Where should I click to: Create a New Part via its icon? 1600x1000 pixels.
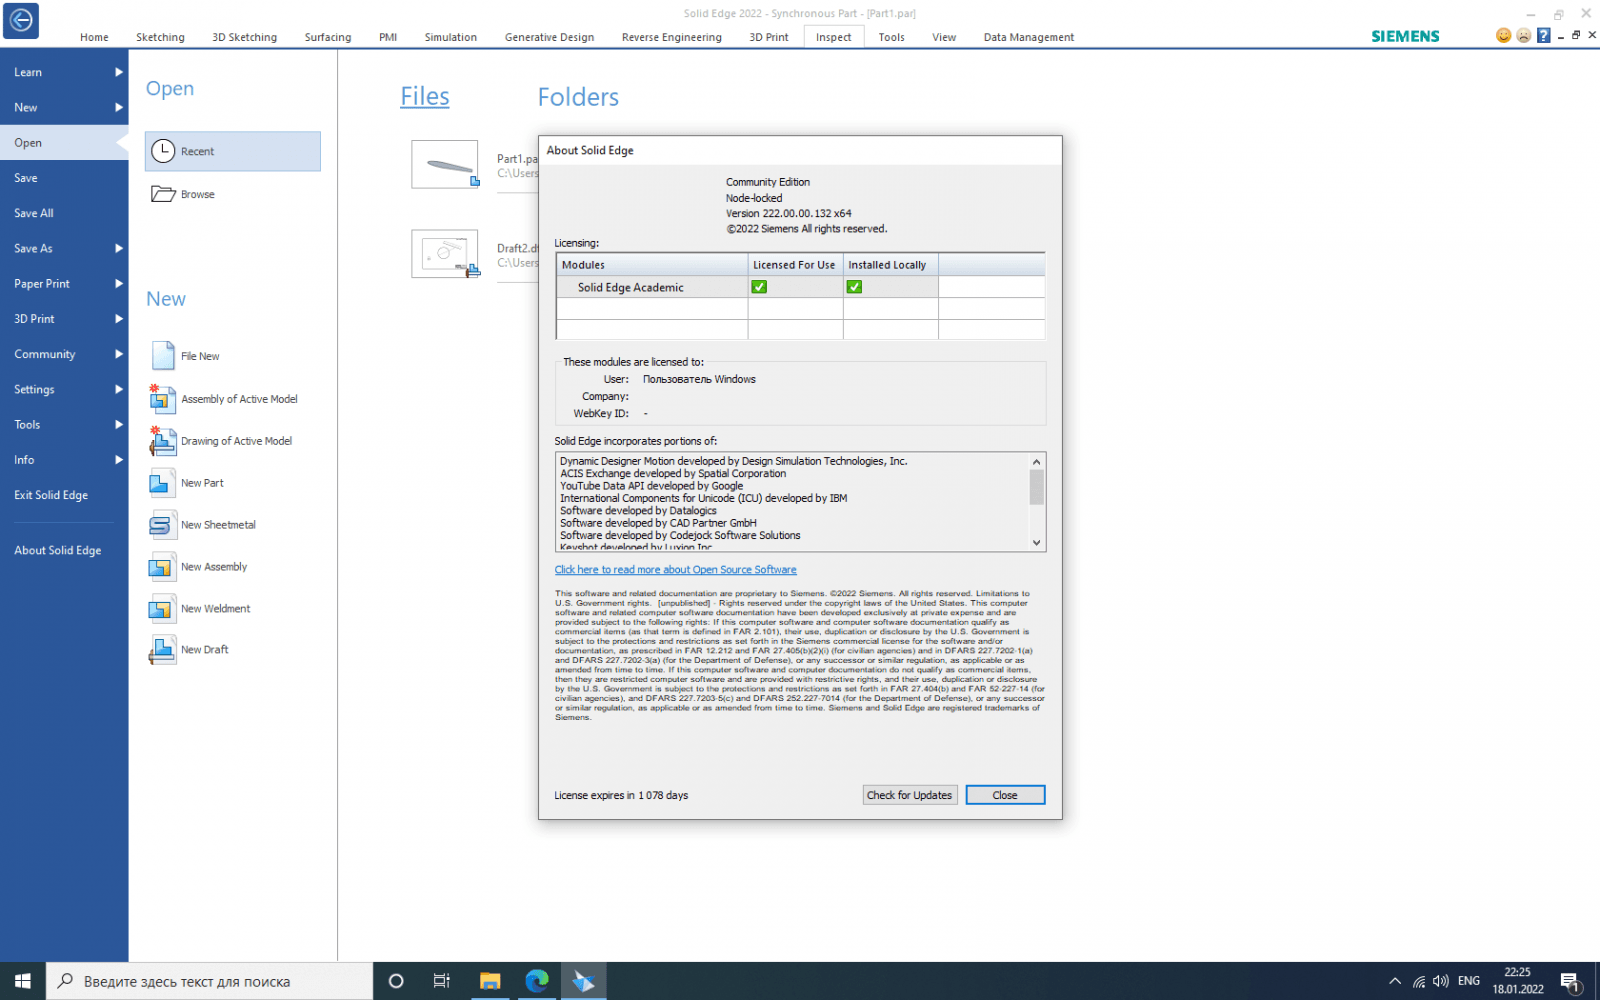[163, 483]
